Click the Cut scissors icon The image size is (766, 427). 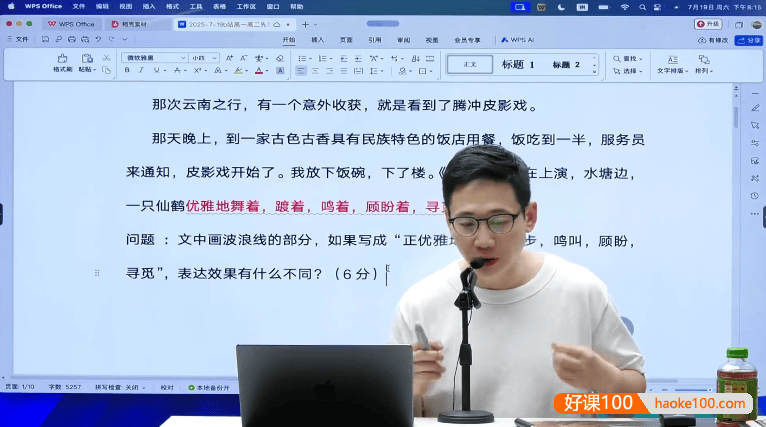click(106, 58)
